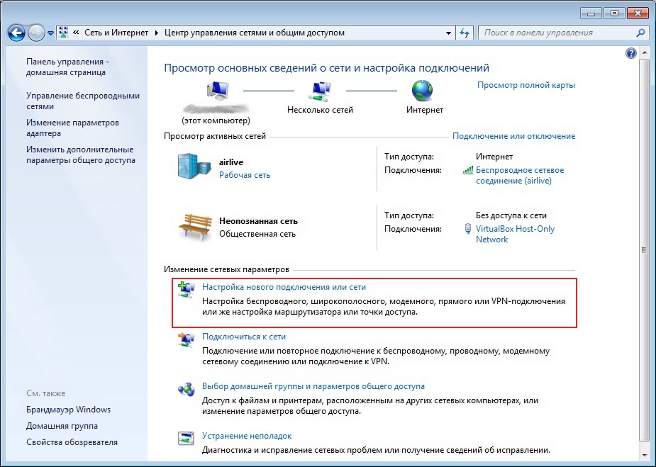
Task: Open 'Изменить дополнительные параметры общего доступа' link
Action: [81, 155]
